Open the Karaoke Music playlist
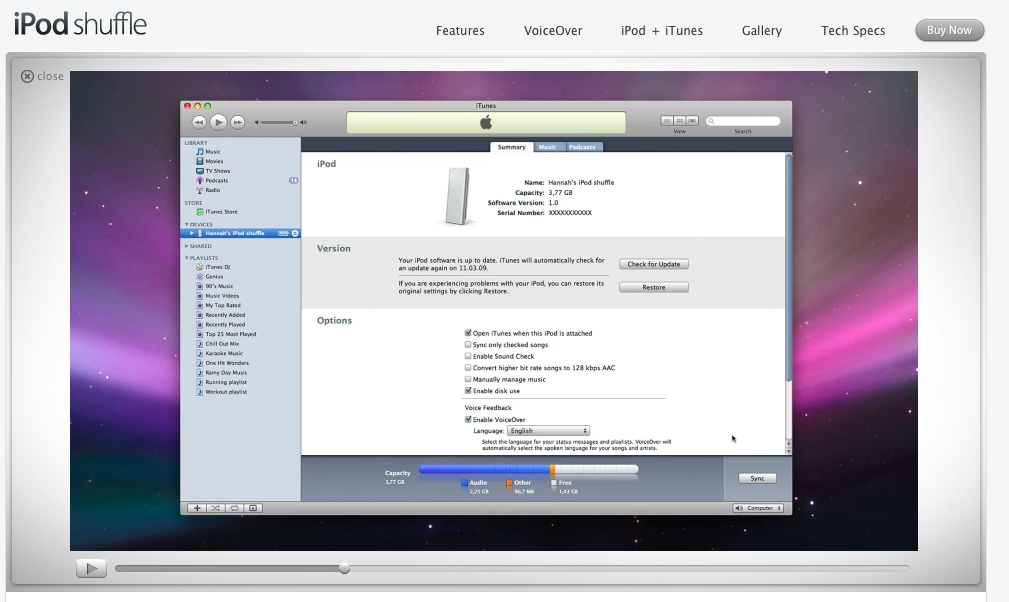The width and height of the screenshot is (1009, 602). (223, 354)
